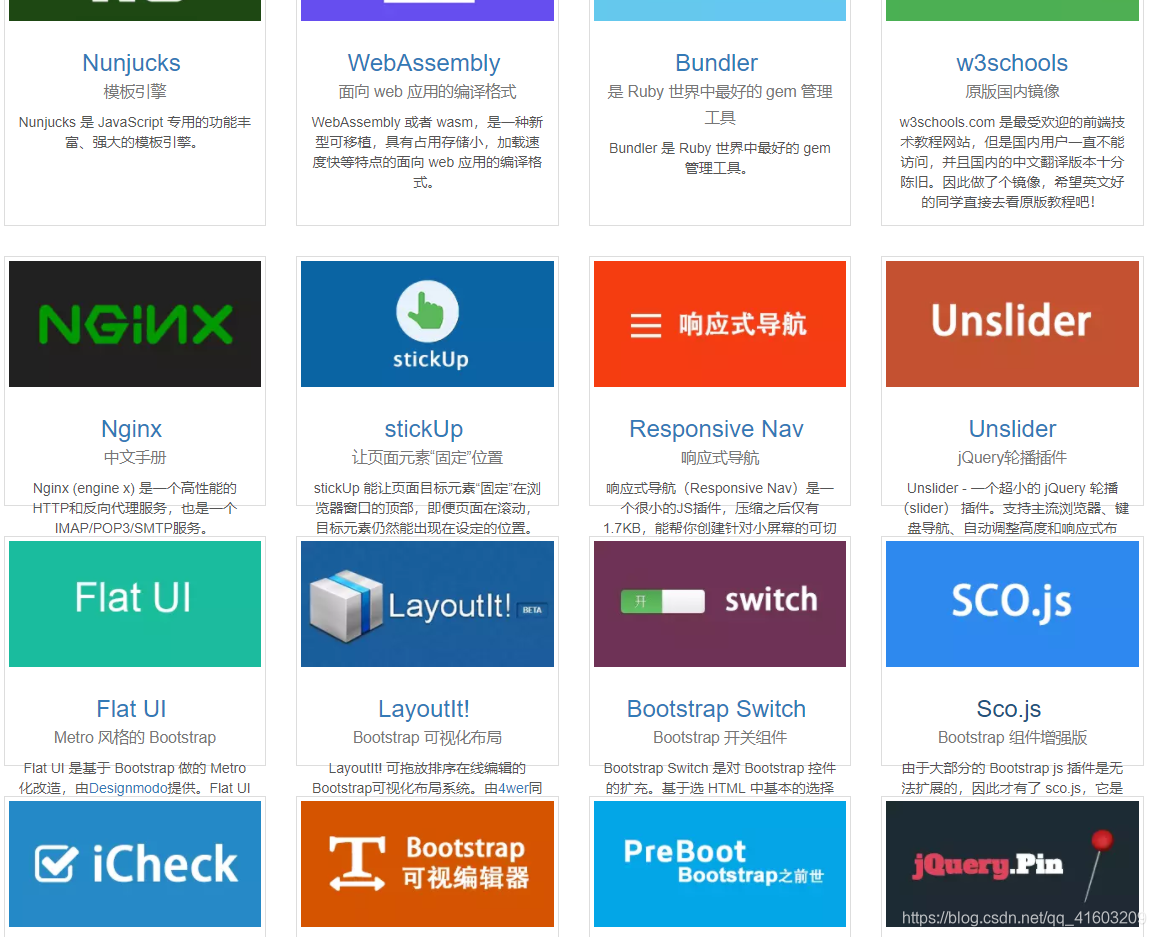The image size is (1156, 937).
Task: Open the w3schools title link
Action: pos(1012,63)
